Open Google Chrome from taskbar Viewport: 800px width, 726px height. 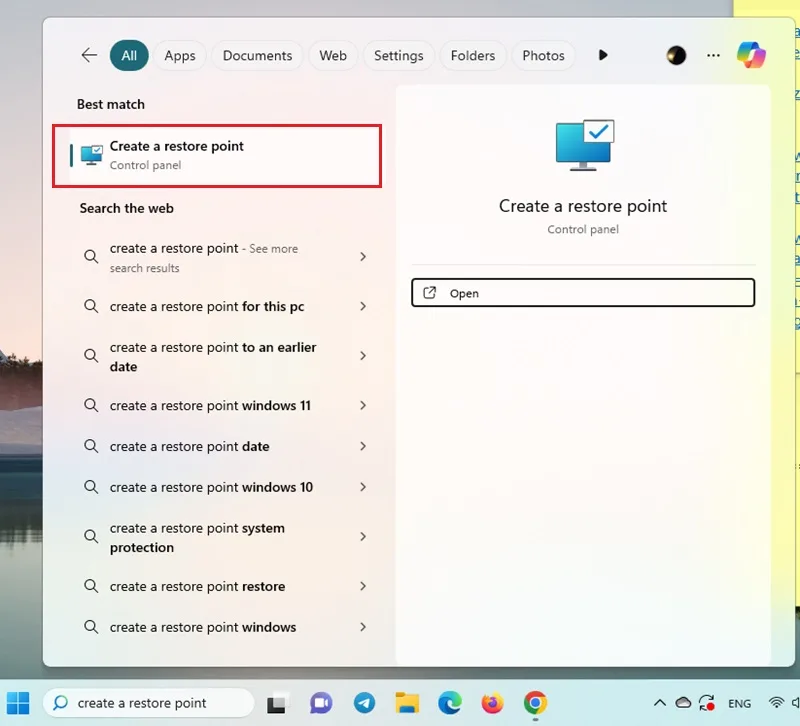point(535,703)
